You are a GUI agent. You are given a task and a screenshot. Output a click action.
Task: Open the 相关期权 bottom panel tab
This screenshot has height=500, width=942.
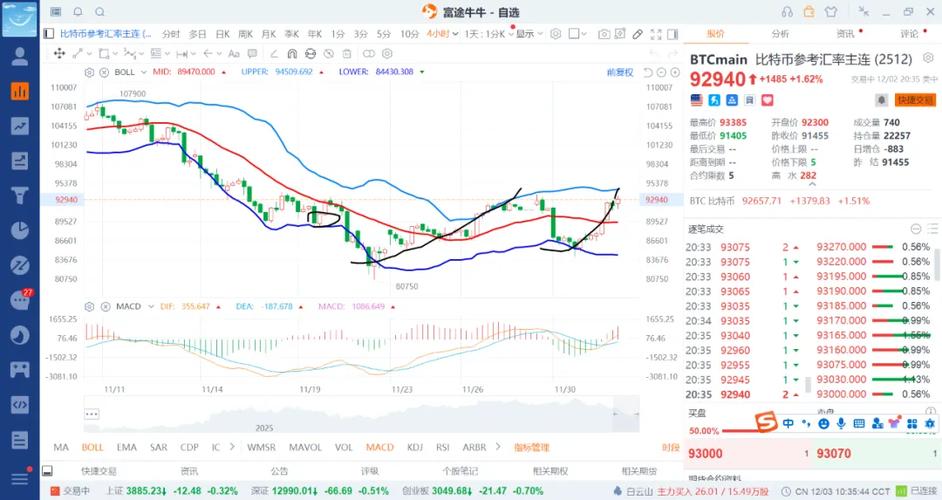(x=550, y=471)
